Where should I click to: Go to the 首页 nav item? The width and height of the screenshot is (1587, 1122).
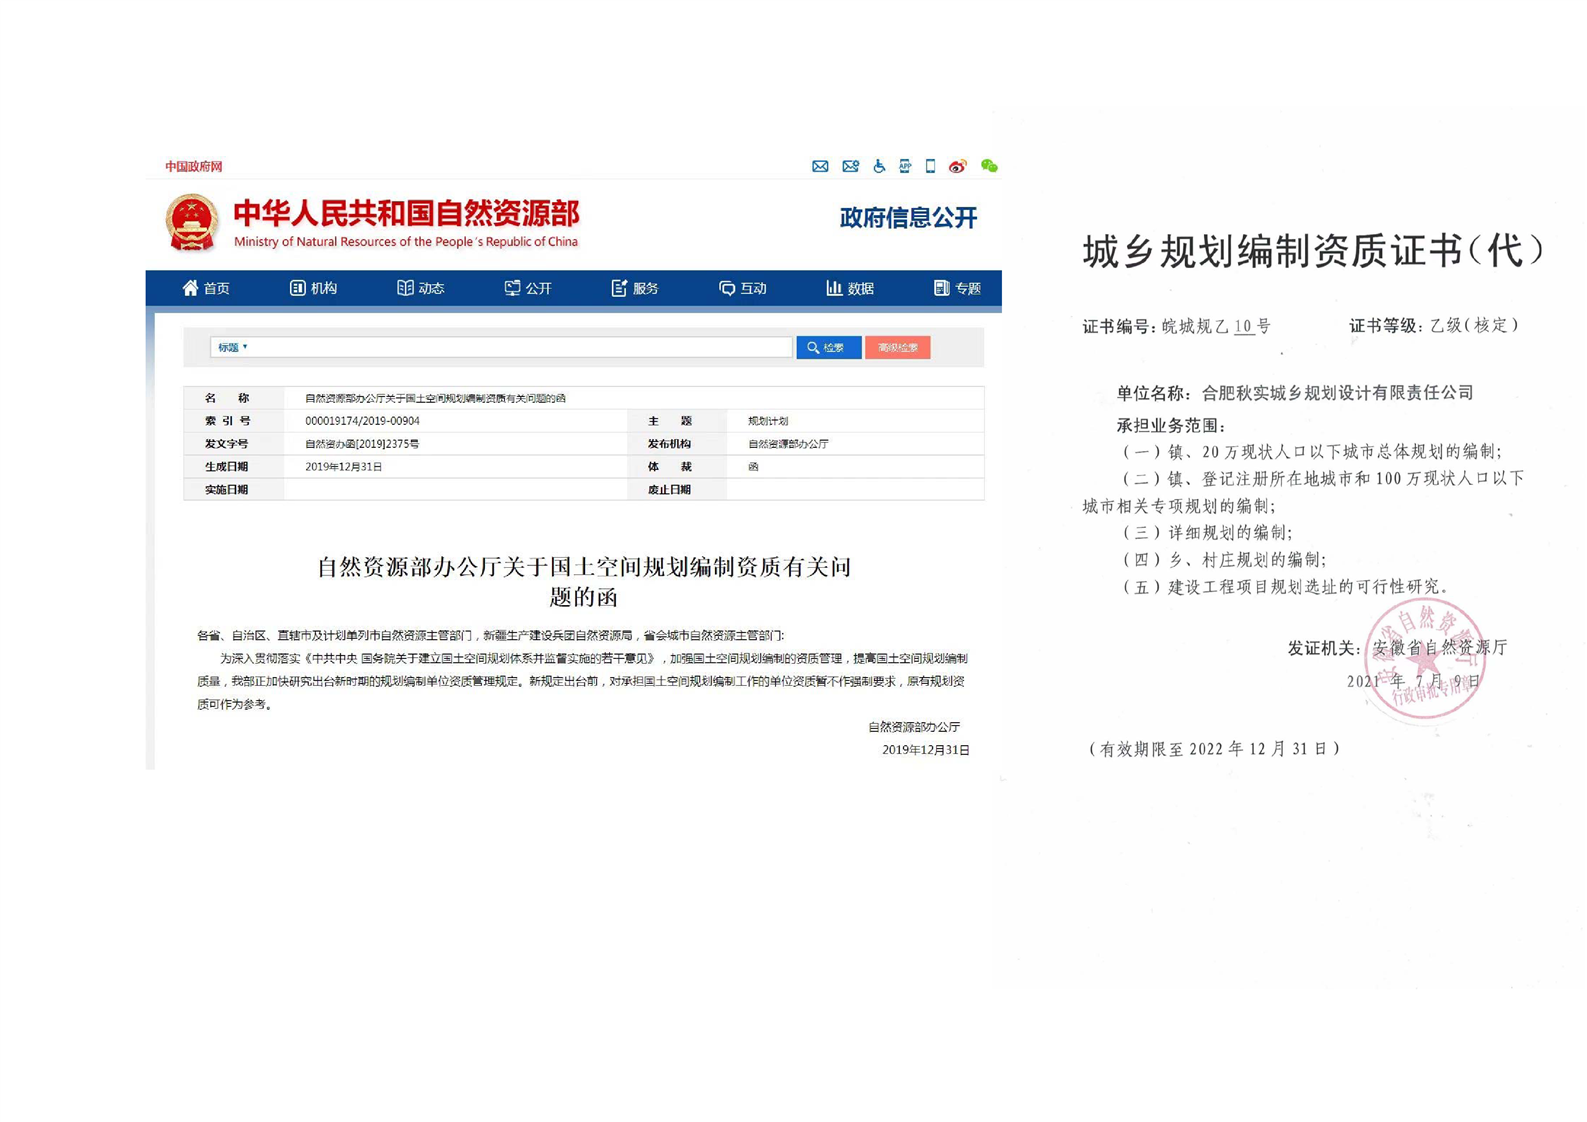pos(206,288)
